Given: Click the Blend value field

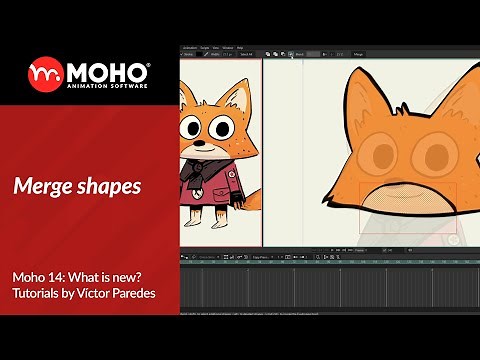Looking at the screenshot, I should click(313, 54).
